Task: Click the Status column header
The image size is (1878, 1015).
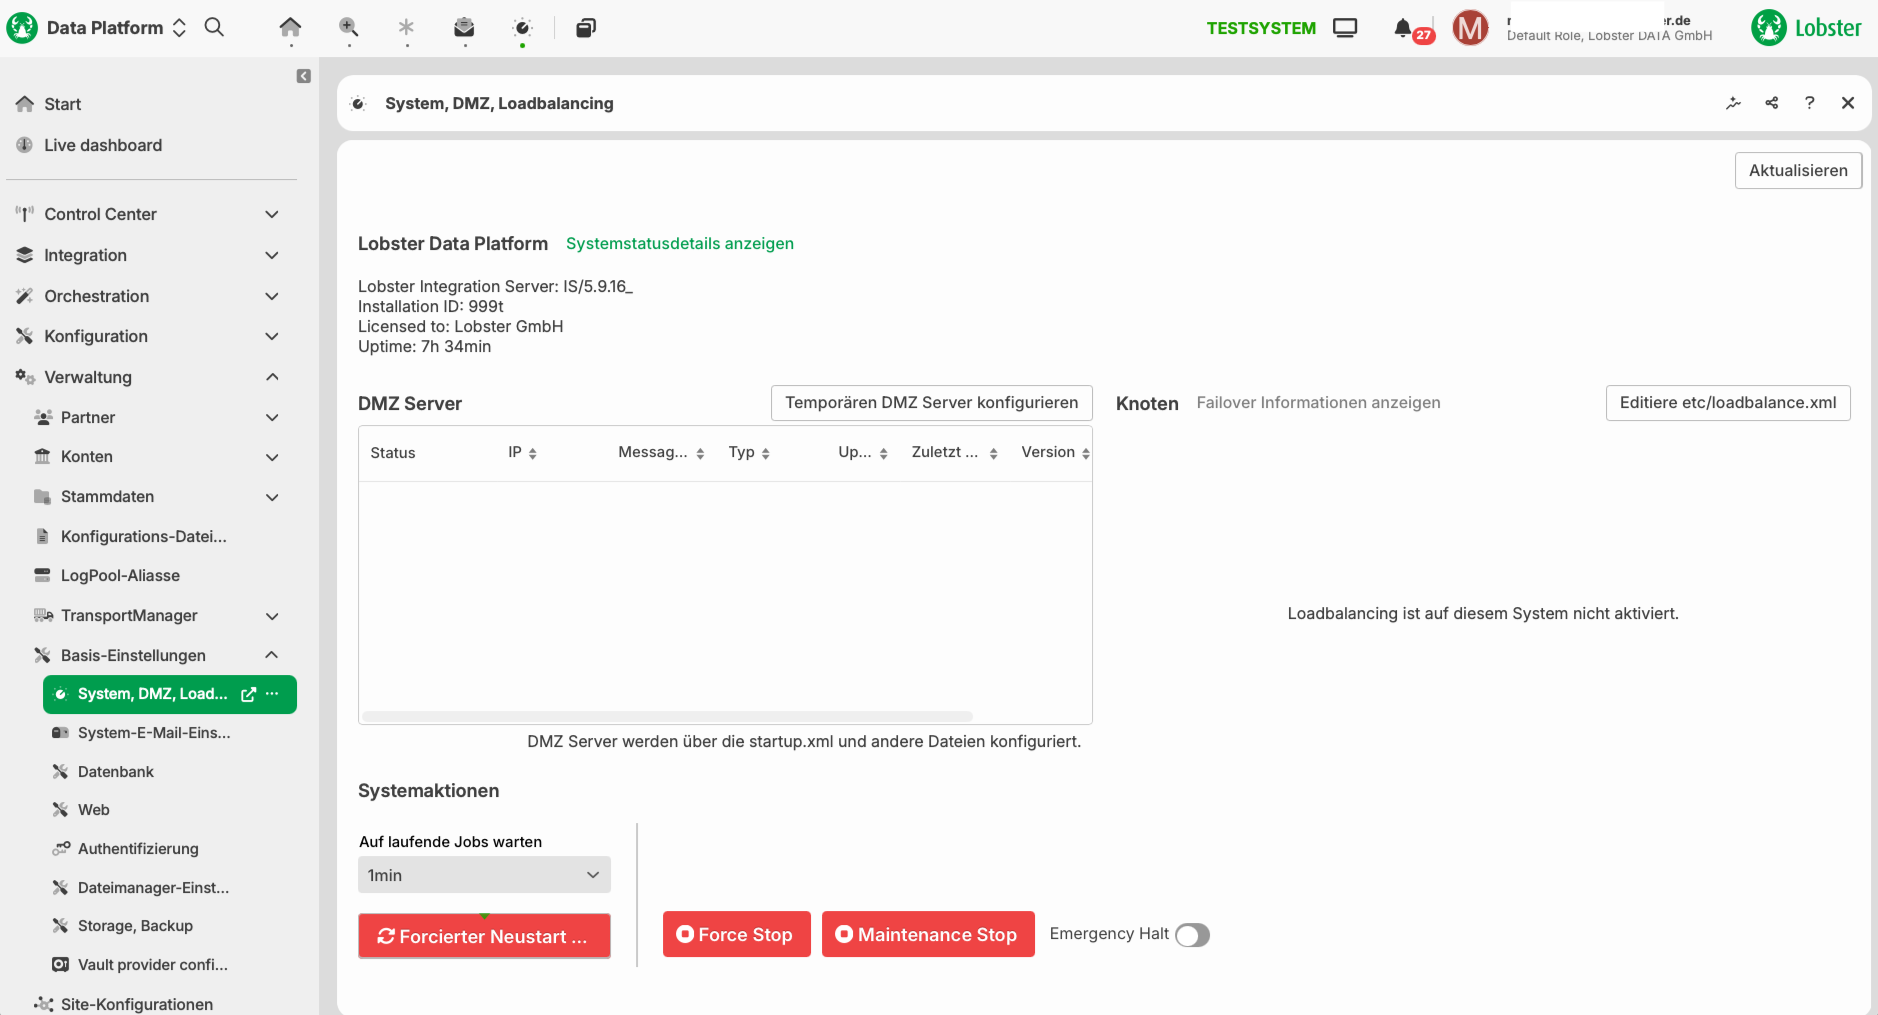Action: tap(393, 453)
